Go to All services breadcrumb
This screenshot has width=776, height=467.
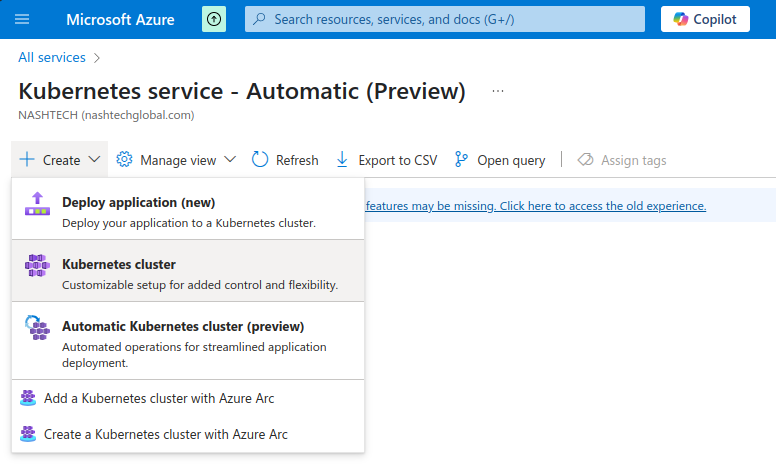[52, 58]
